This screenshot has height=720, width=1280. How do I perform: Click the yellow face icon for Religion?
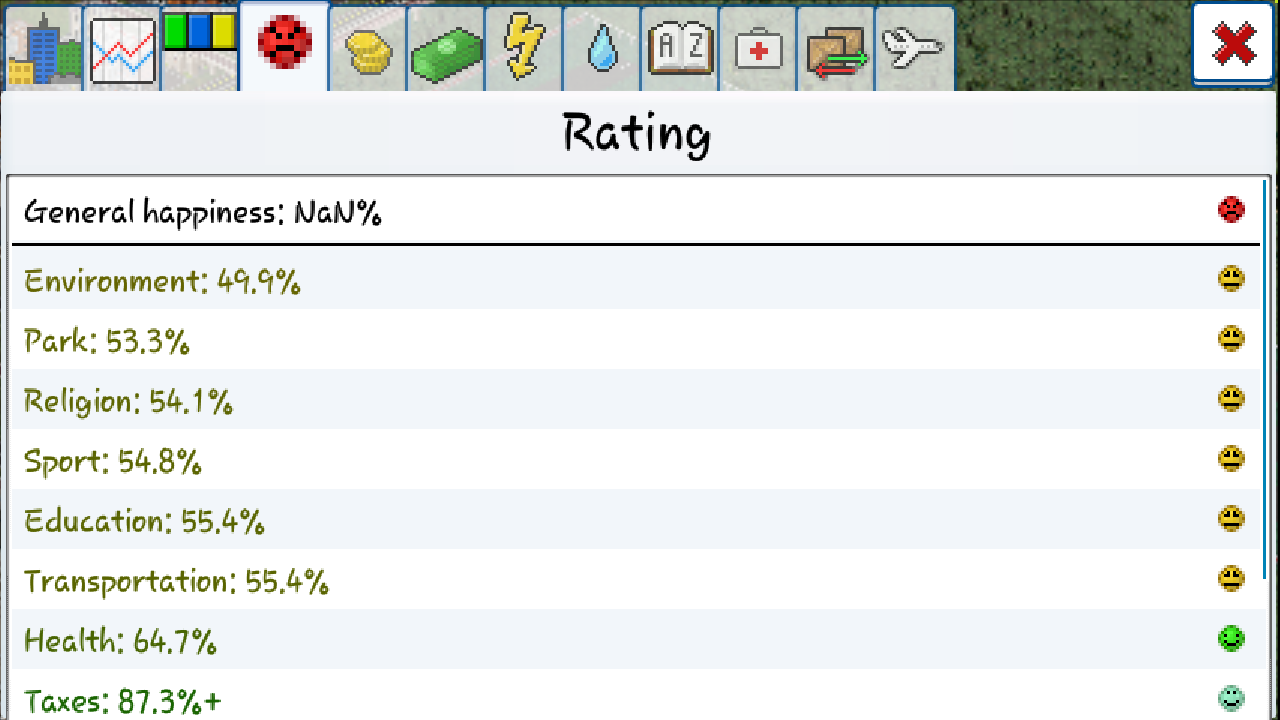point(1231,398)
